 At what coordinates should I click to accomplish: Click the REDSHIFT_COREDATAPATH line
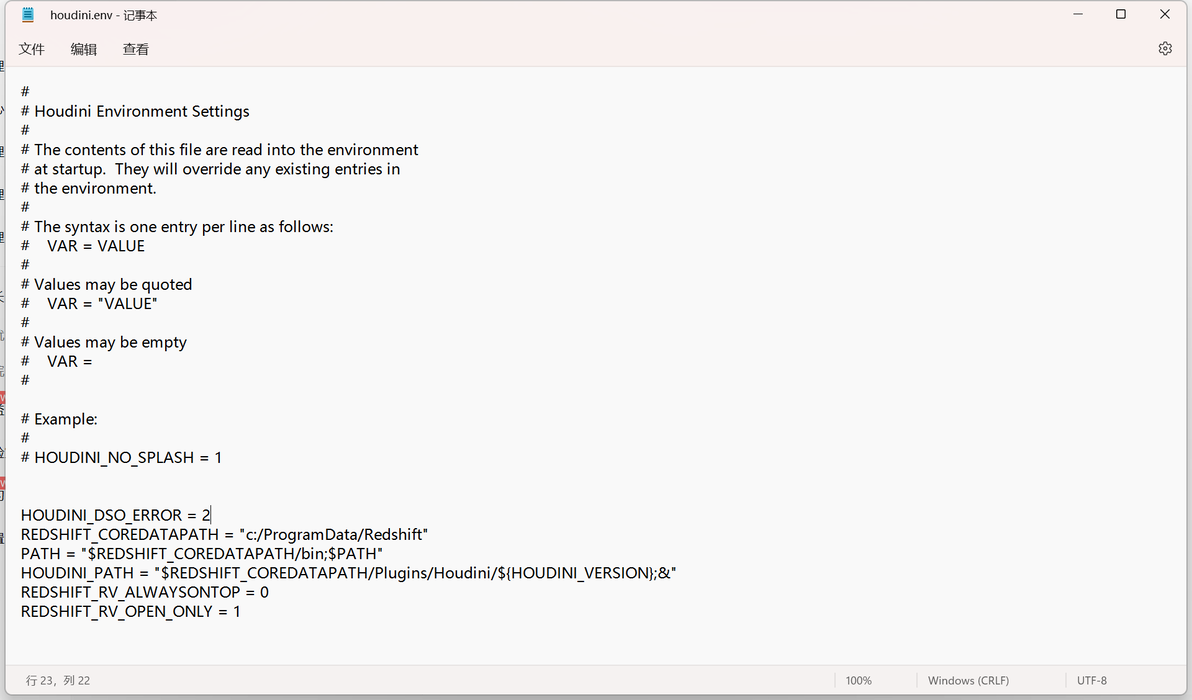224,534
